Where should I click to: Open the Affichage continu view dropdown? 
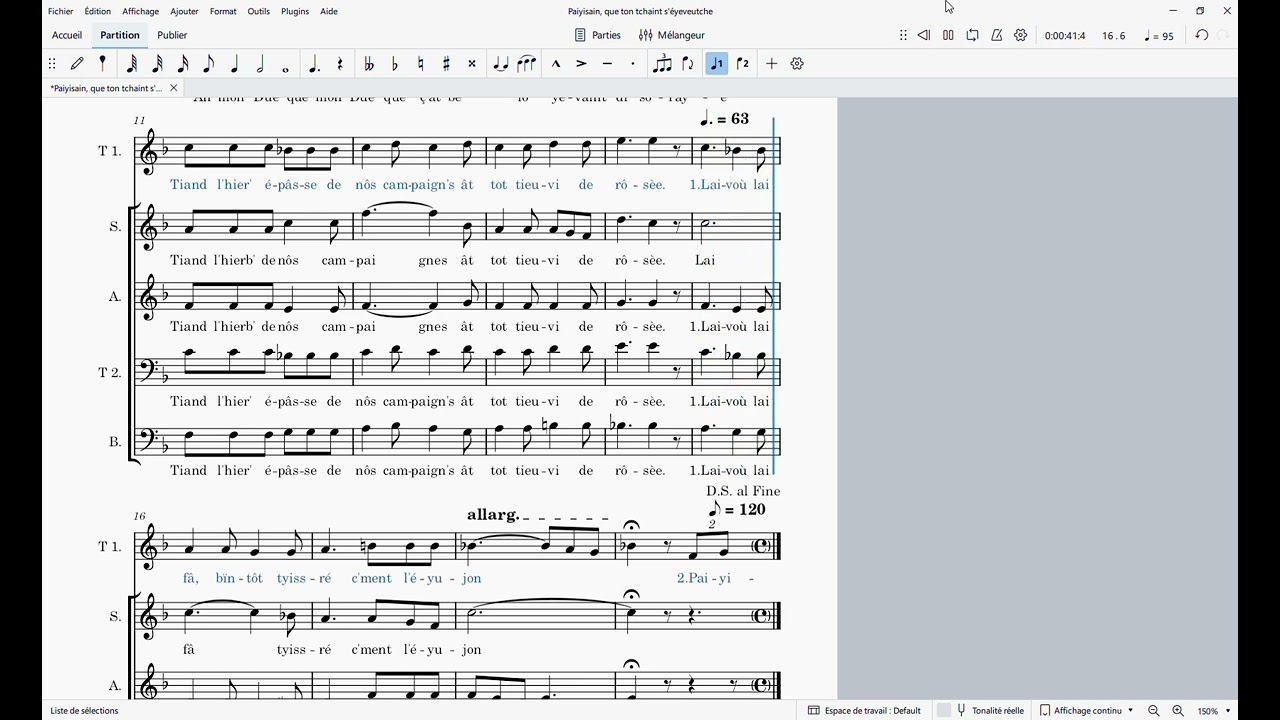pyautogui.click(x=1087, y=711)
